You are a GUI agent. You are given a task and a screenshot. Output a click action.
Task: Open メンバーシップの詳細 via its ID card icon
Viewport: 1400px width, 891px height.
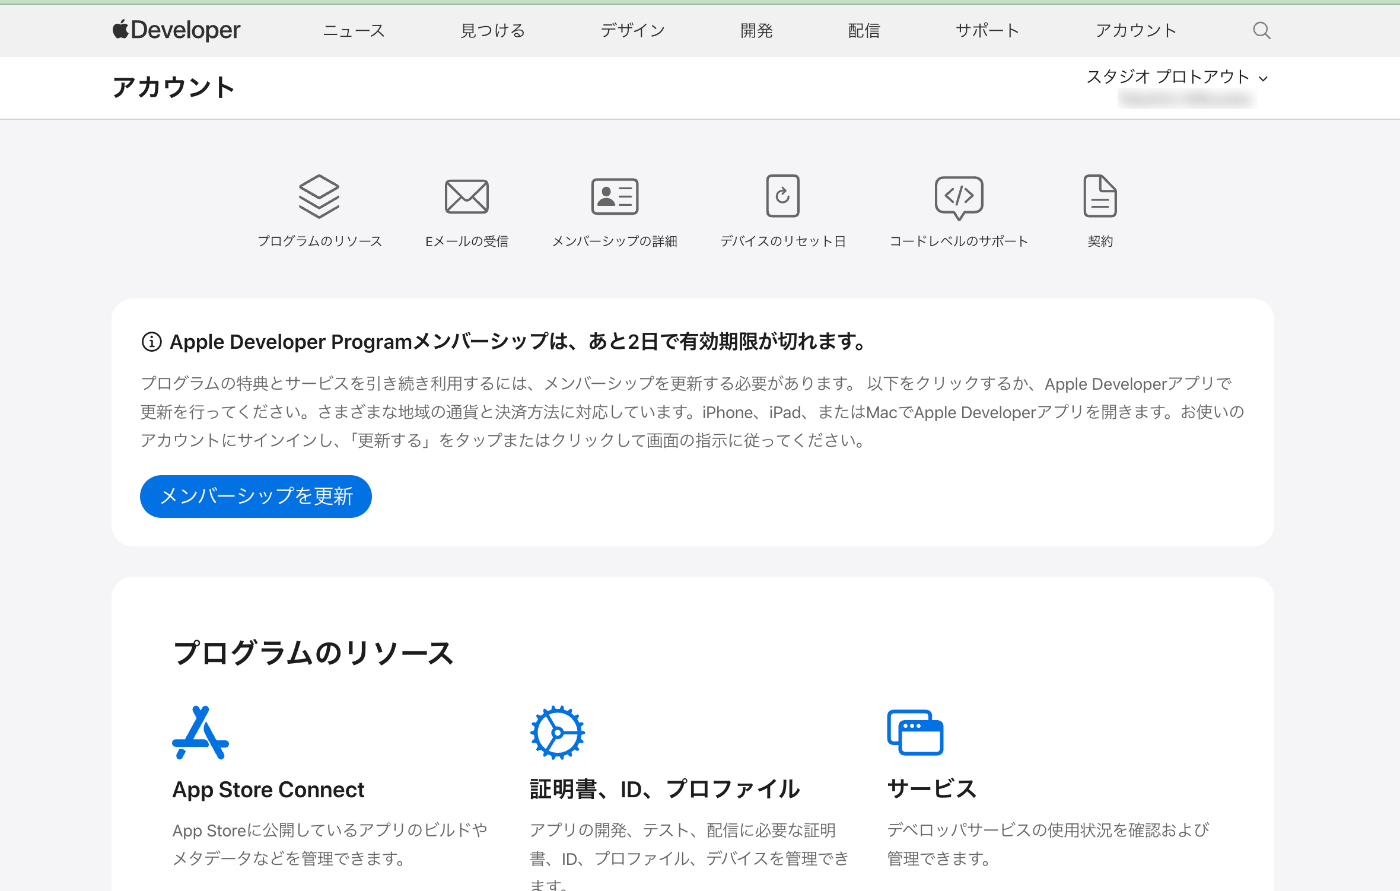coord(614,196)
